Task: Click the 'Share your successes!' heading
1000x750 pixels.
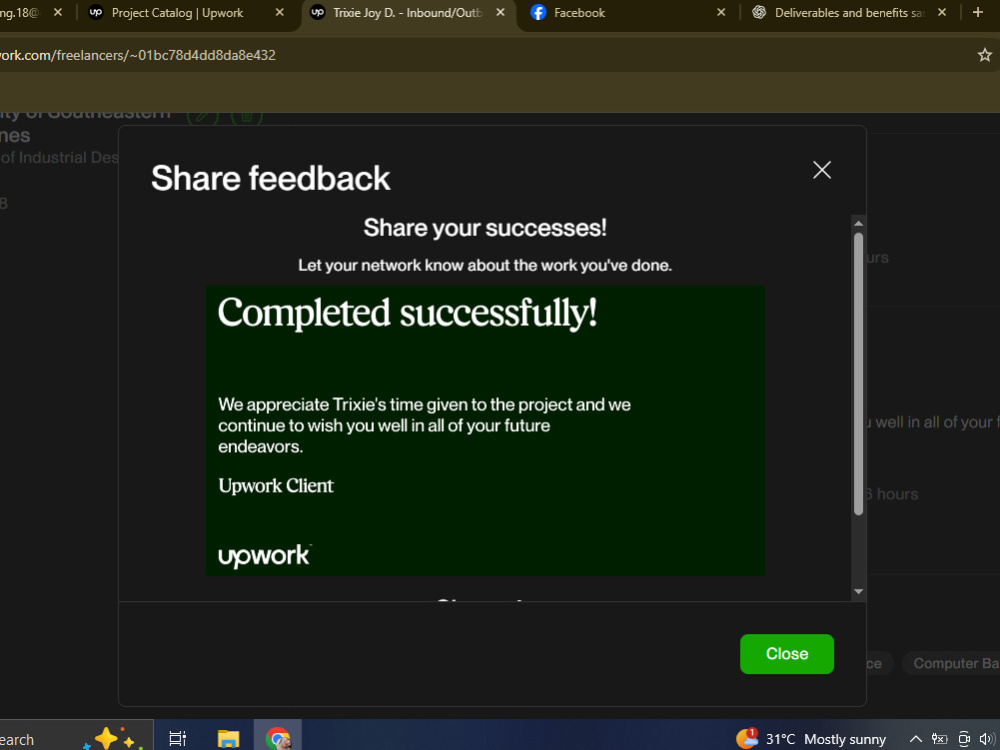Action: click(x=485, y=228)
